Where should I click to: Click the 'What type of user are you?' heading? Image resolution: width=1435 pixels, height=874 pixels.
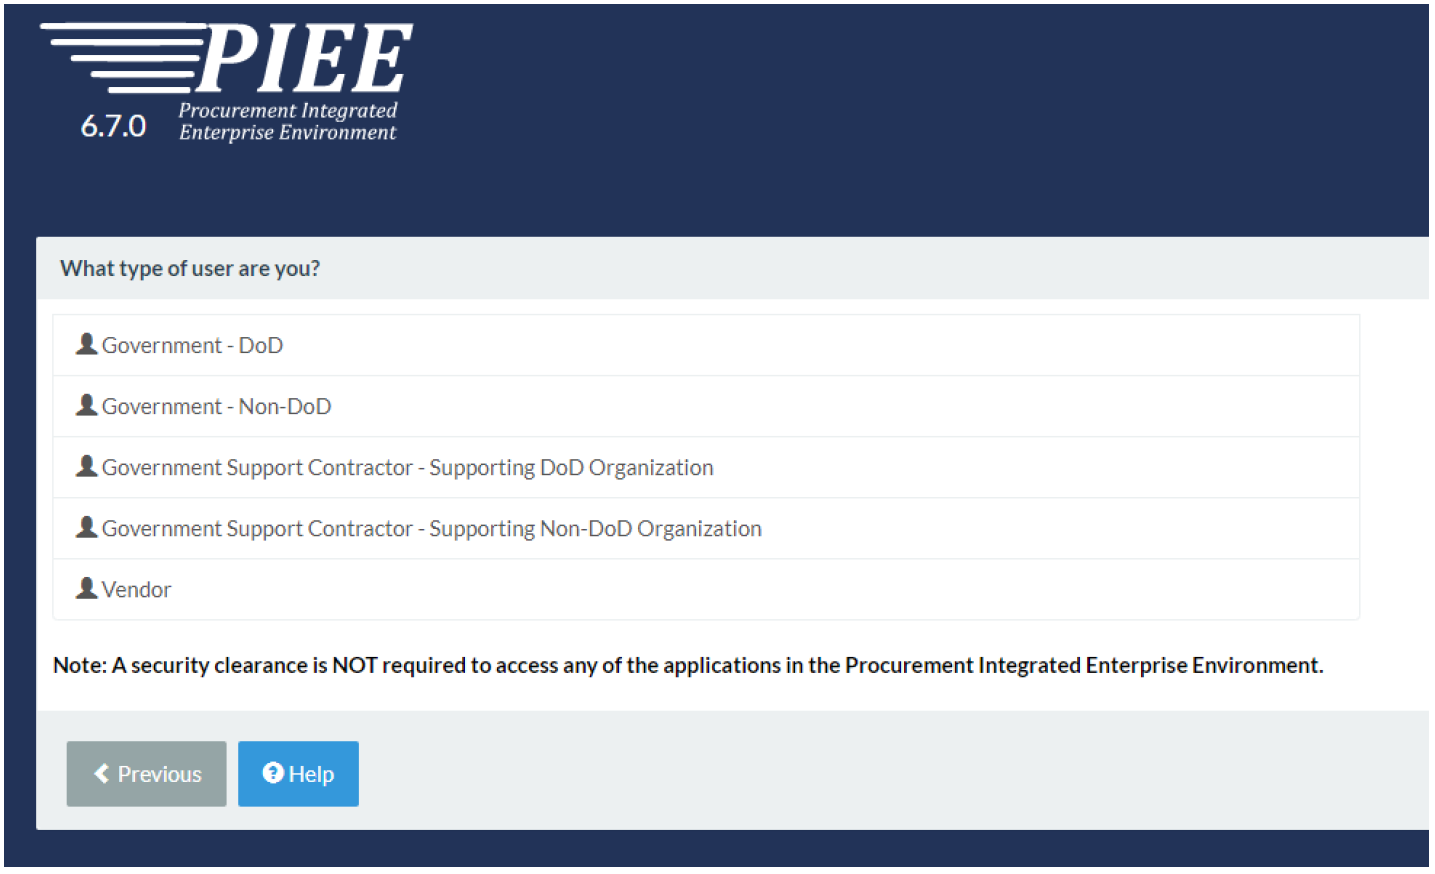point(190,268)
